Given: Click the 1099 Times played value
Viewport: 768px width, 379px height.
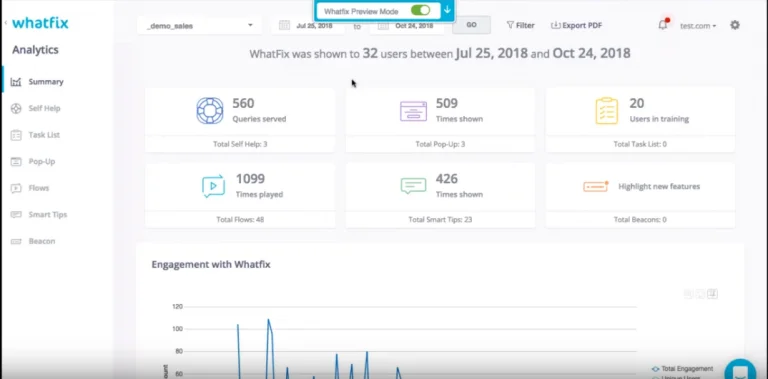Looking at the screenshot, I should click(x=250, y=179).
